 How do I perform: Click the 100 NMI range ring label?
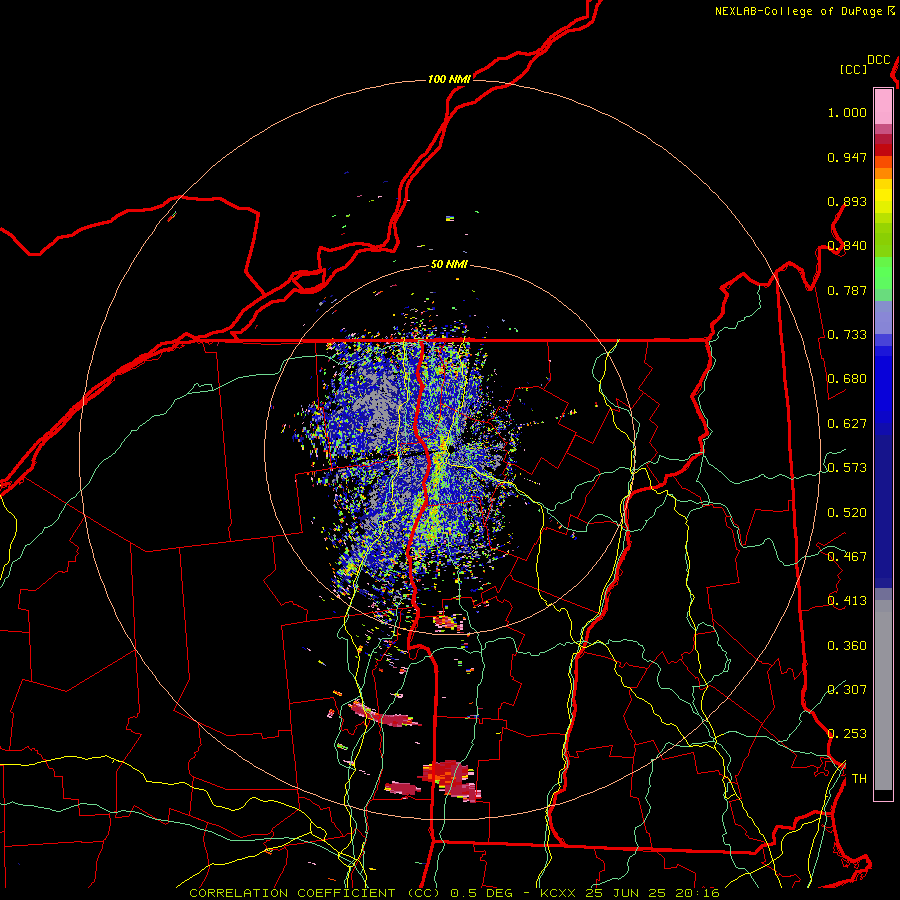pyautogui.click(x=449, y=79)
